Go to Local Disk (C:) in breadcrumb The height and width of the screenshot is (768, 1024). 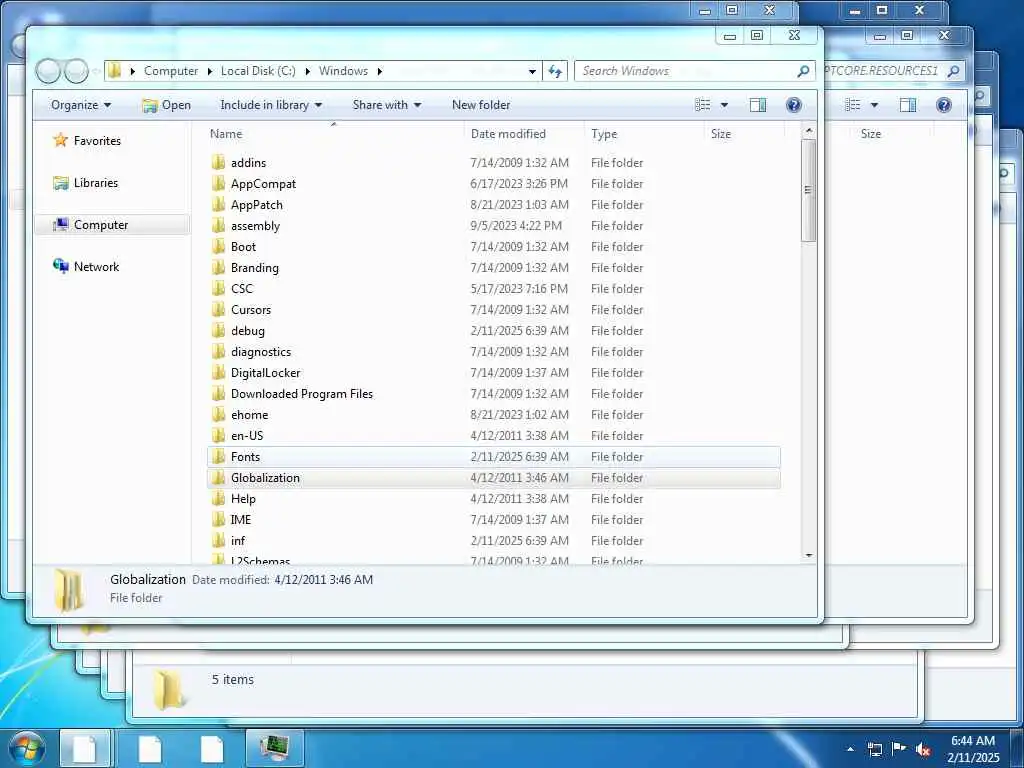pos(258,71)
